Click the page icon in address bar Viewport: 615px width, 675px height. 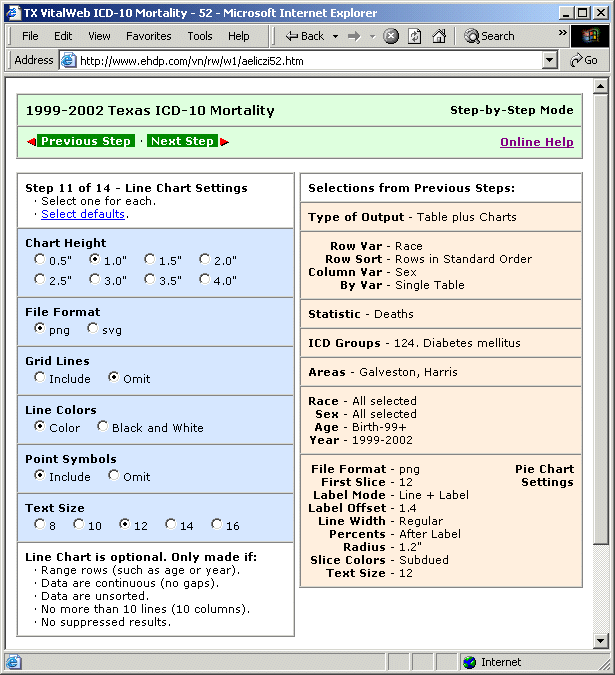tap(68, 60)
